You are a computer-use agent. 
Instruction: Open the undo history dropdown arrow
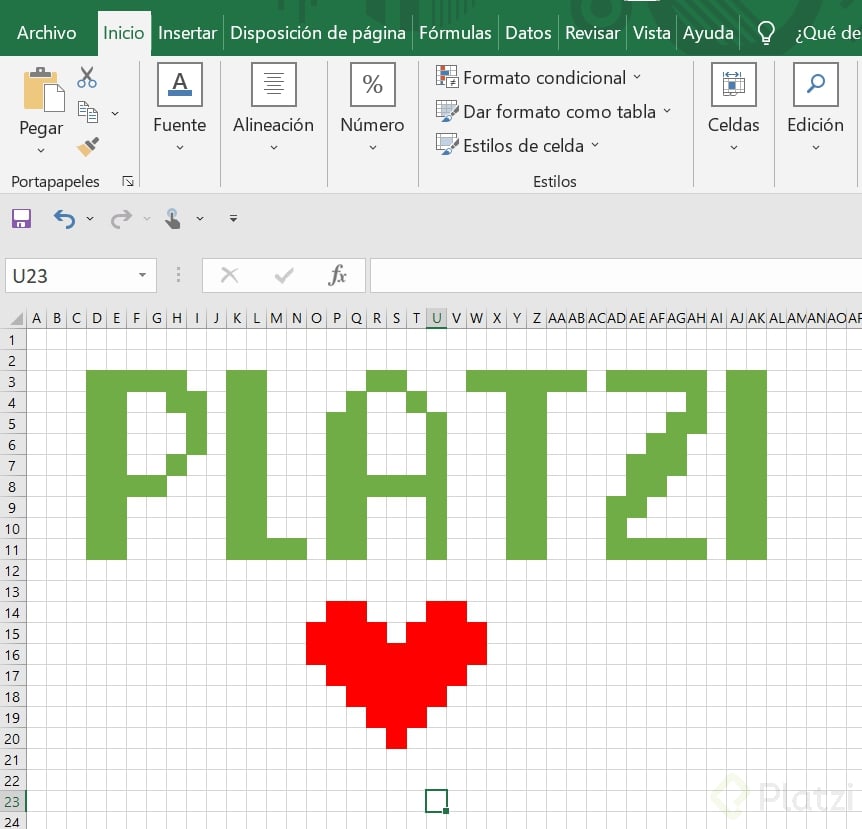pos(90,219)
